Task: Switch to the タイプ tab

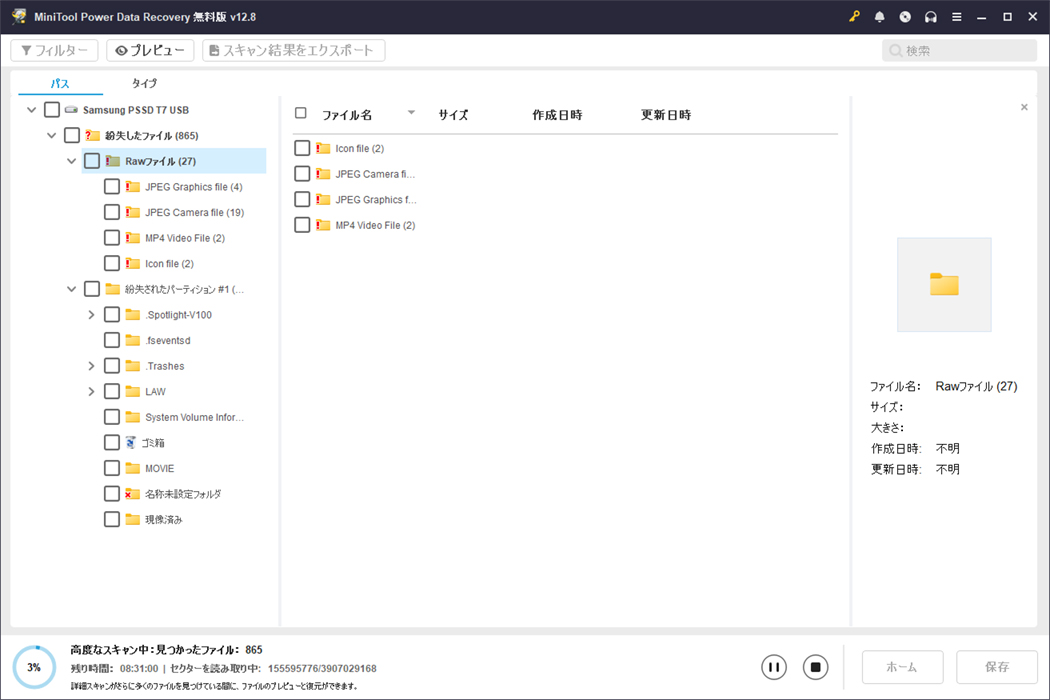Action: [143, 83]
